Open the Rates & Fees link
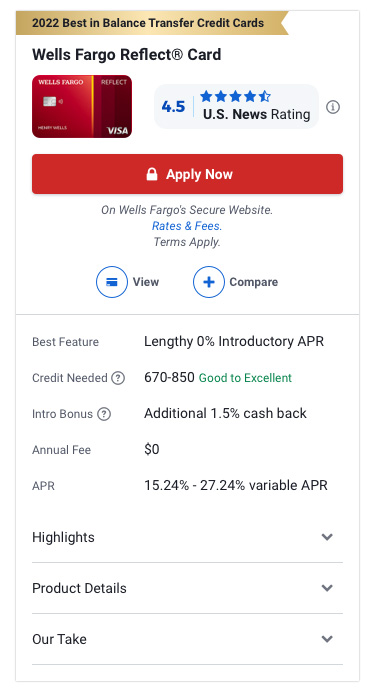 point(187,226)
